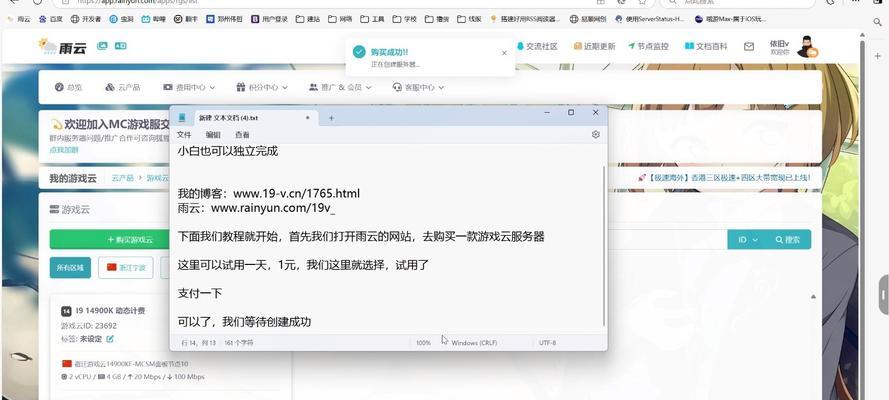
Task: Open the 百度 bookmark
Action: click(50, 19)
